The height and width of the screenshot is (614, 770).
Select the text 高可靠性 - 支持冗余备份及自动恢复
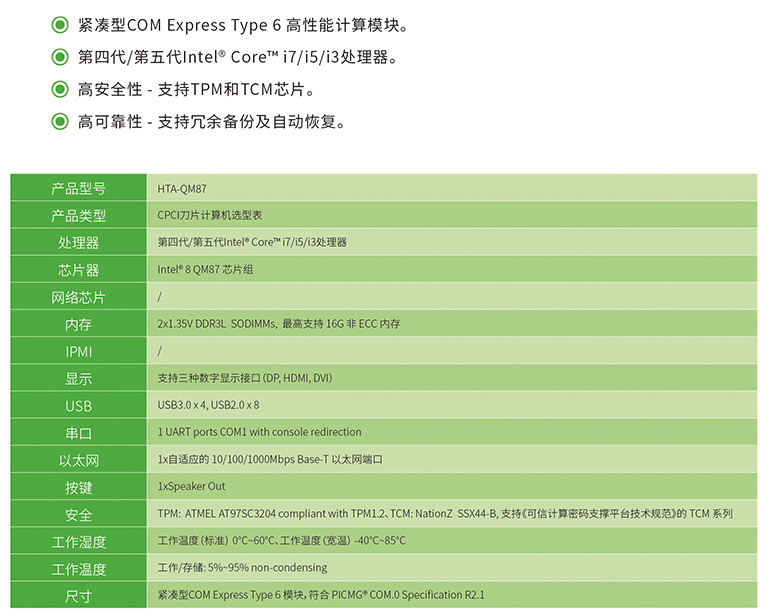[x=212, y=122]
